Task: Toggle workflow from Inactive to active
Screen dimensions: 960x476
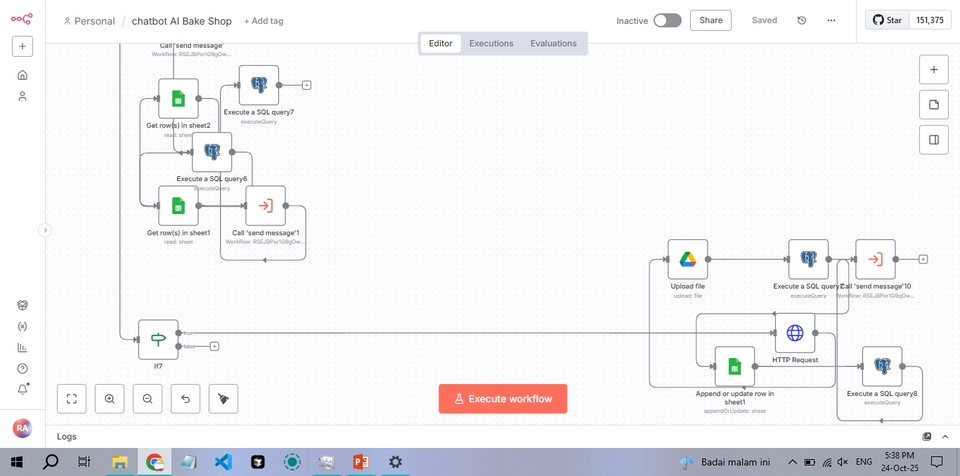Action: click(667, 20)
